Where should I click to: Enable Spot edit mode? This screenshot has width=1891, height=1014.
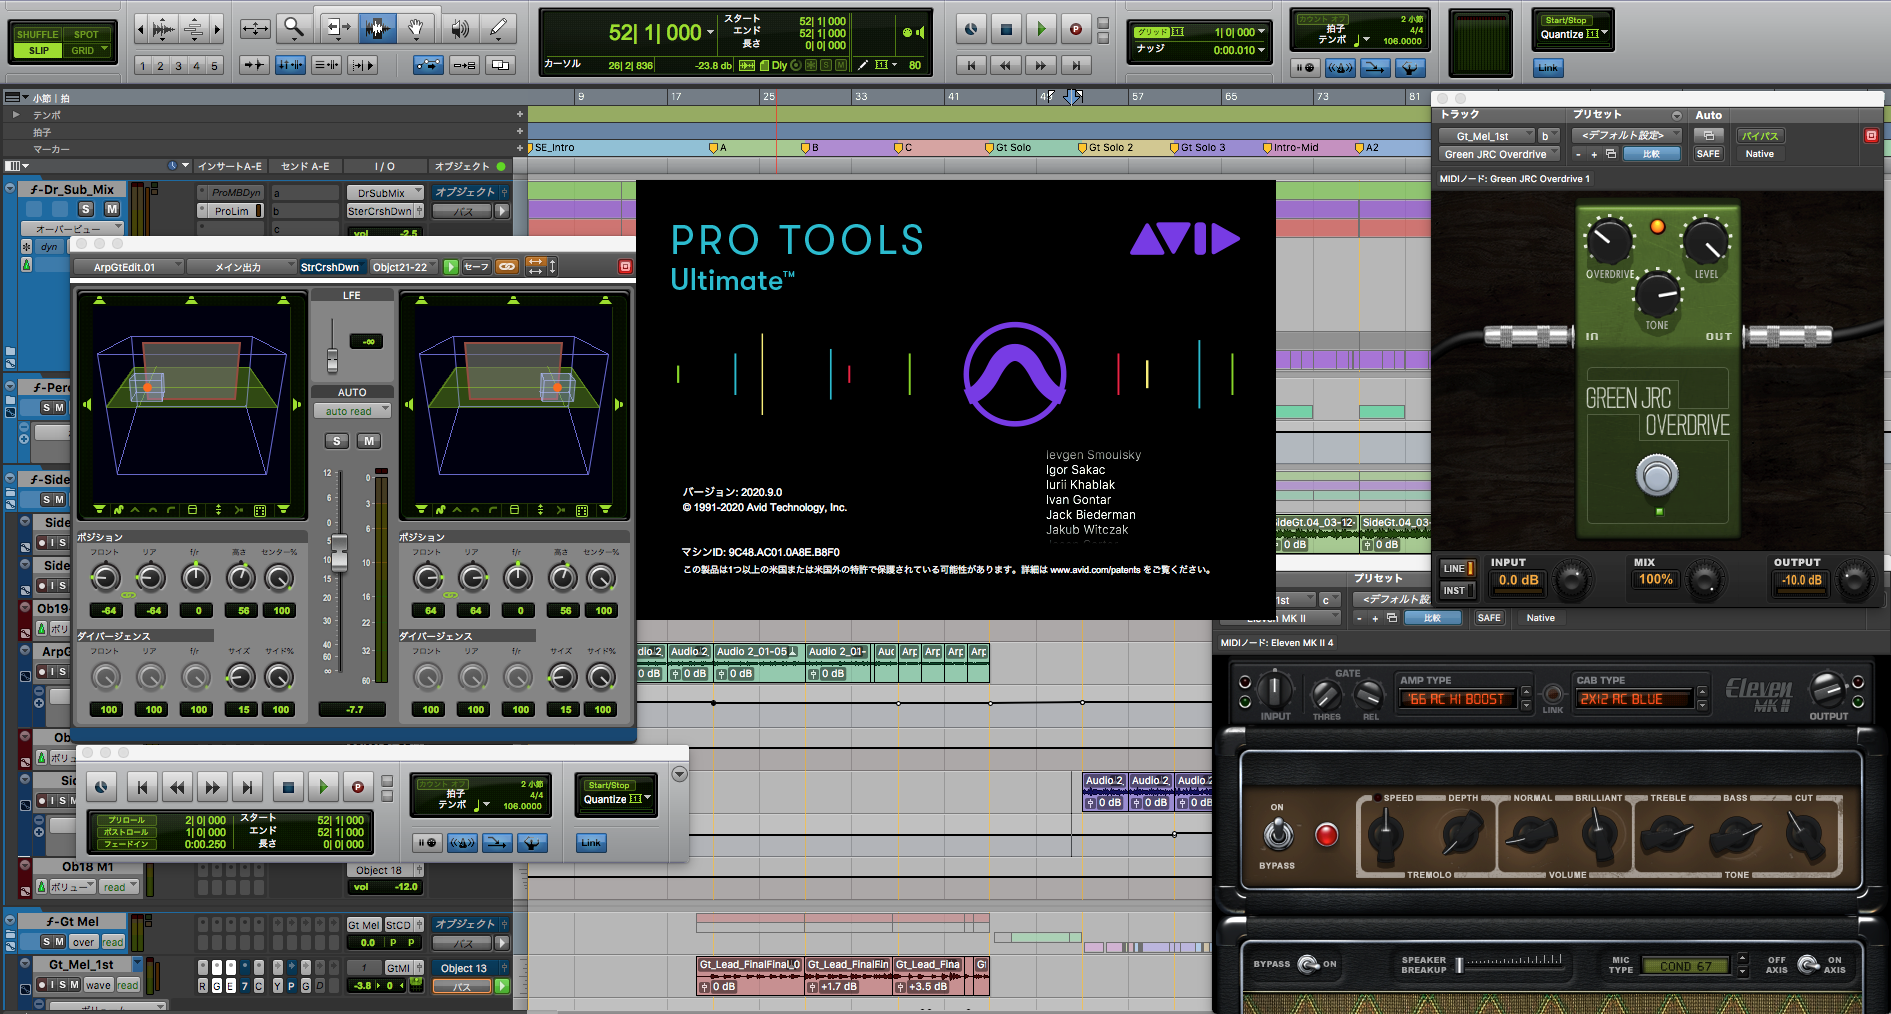[87, 34]
